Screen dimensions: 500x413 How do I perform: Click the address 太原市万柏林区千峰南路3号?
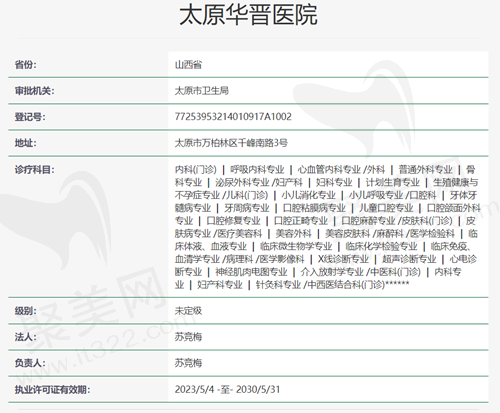click(x=231, y=143)
